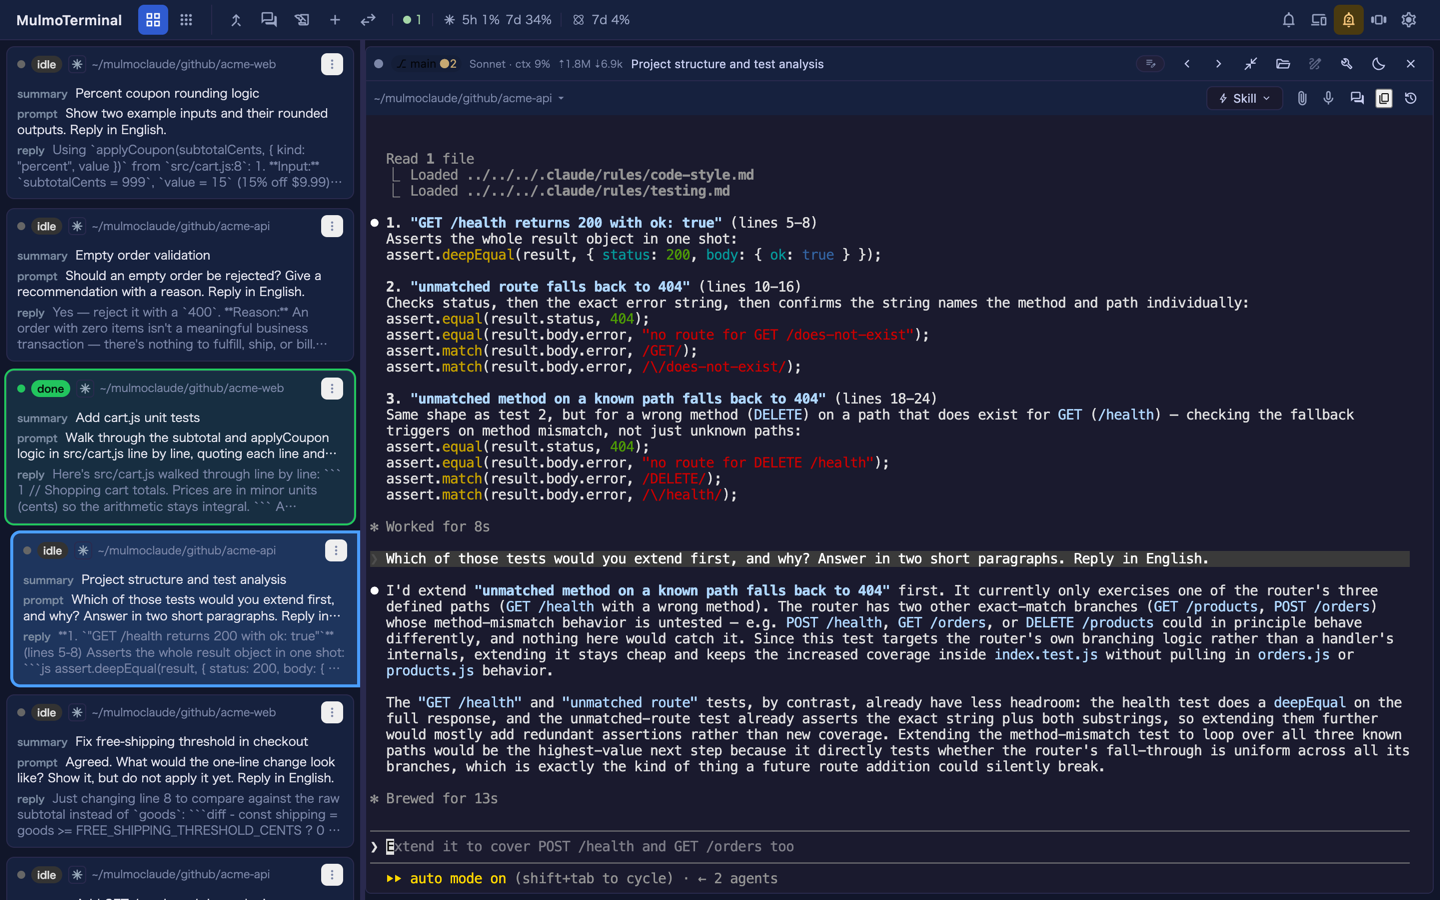
Task: Close the session pane with the X
Action: 1411,64
